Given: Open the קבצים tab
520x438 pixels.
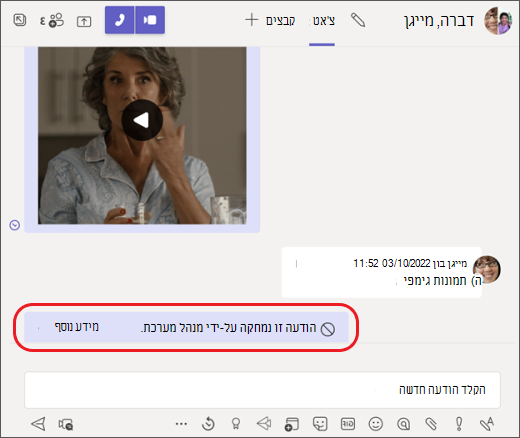Looking at the screenshot, I should [280, 21].
